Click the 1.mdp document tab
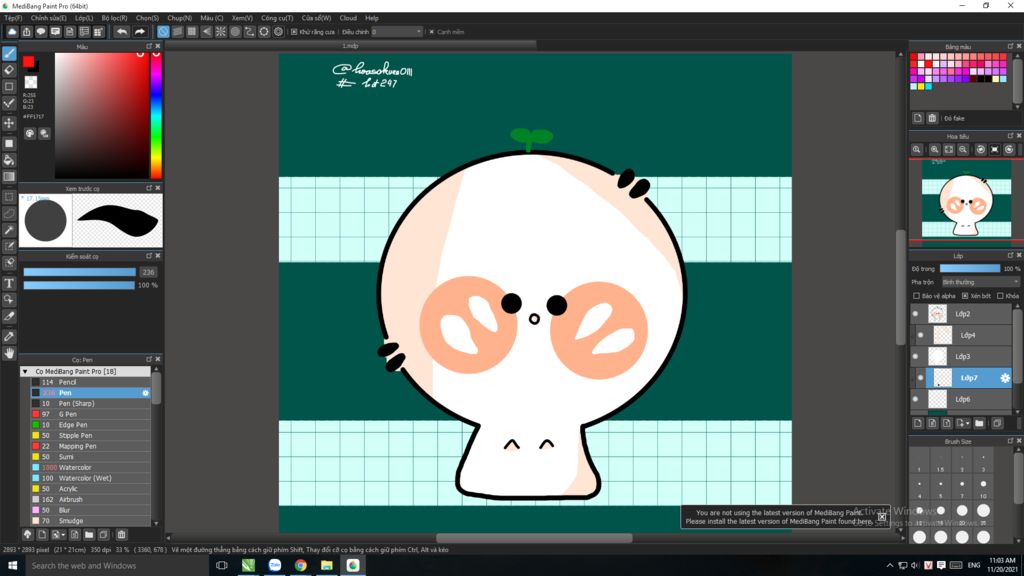The width and height of the screenshot is (1024, 576). coord(351,46)
